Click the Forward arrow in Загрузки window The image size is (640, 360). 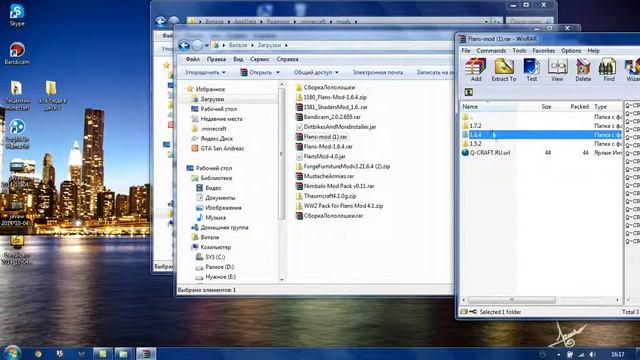197,45
